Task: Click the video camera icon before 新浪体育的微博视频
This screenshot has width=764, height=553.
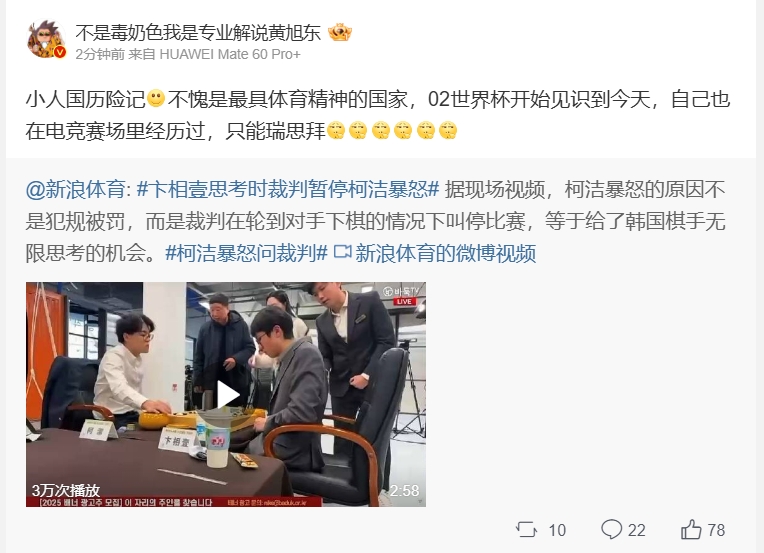Action: click(x=342, y=252)
